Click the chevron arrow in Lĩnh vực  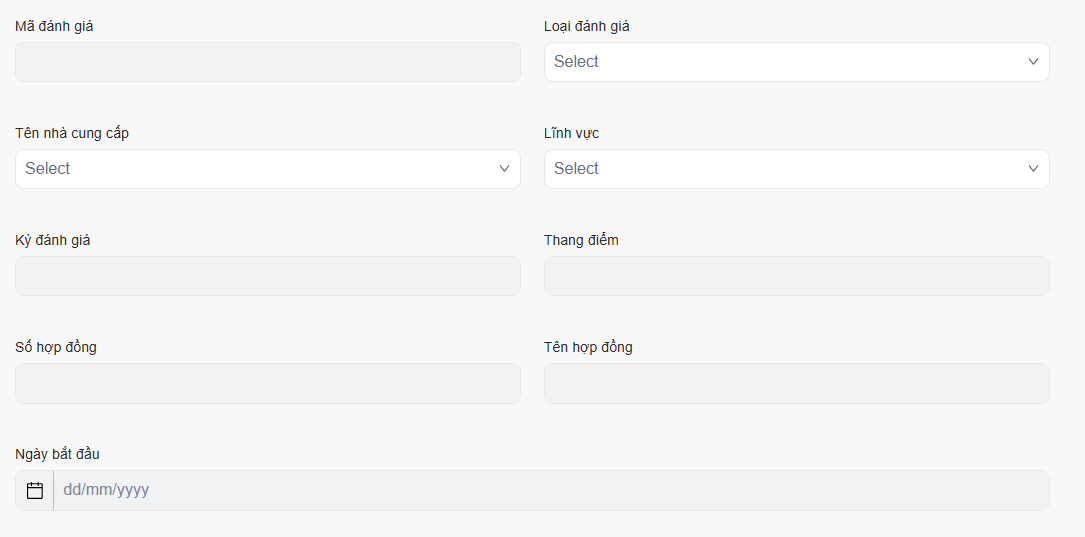tap(1033, 169)
